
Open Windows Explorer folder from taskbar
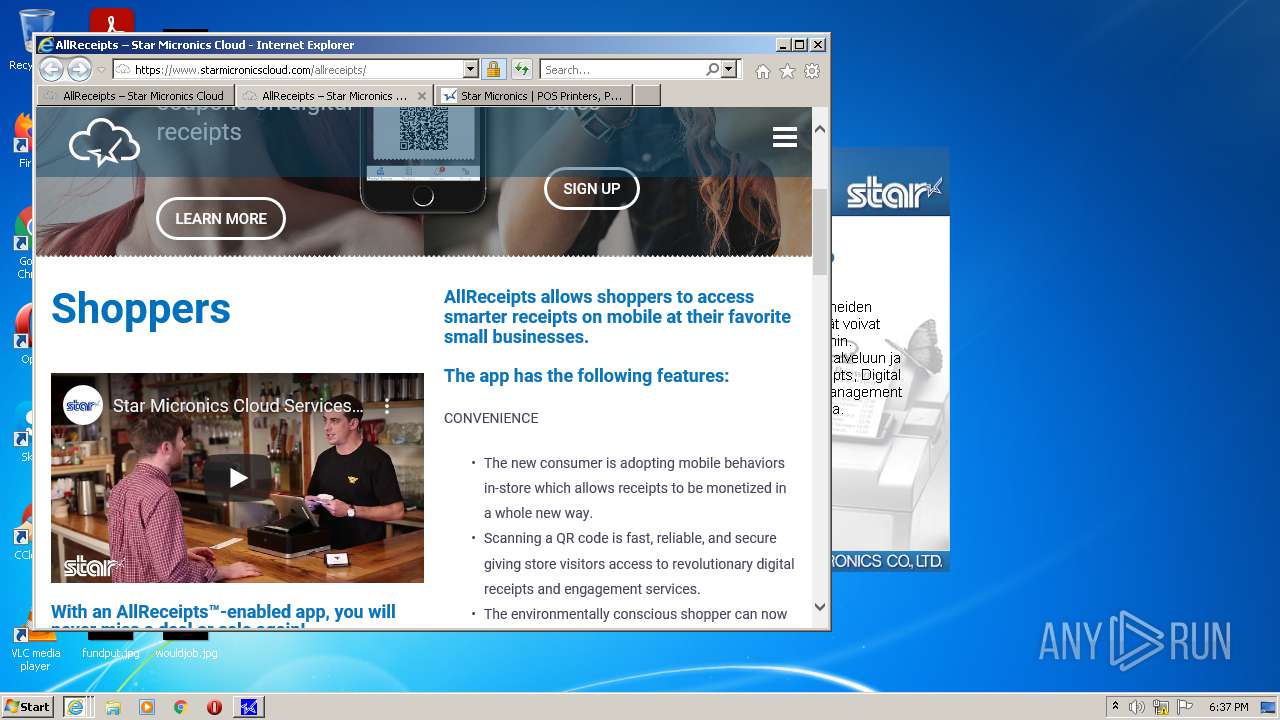click(x=113, y=707)
